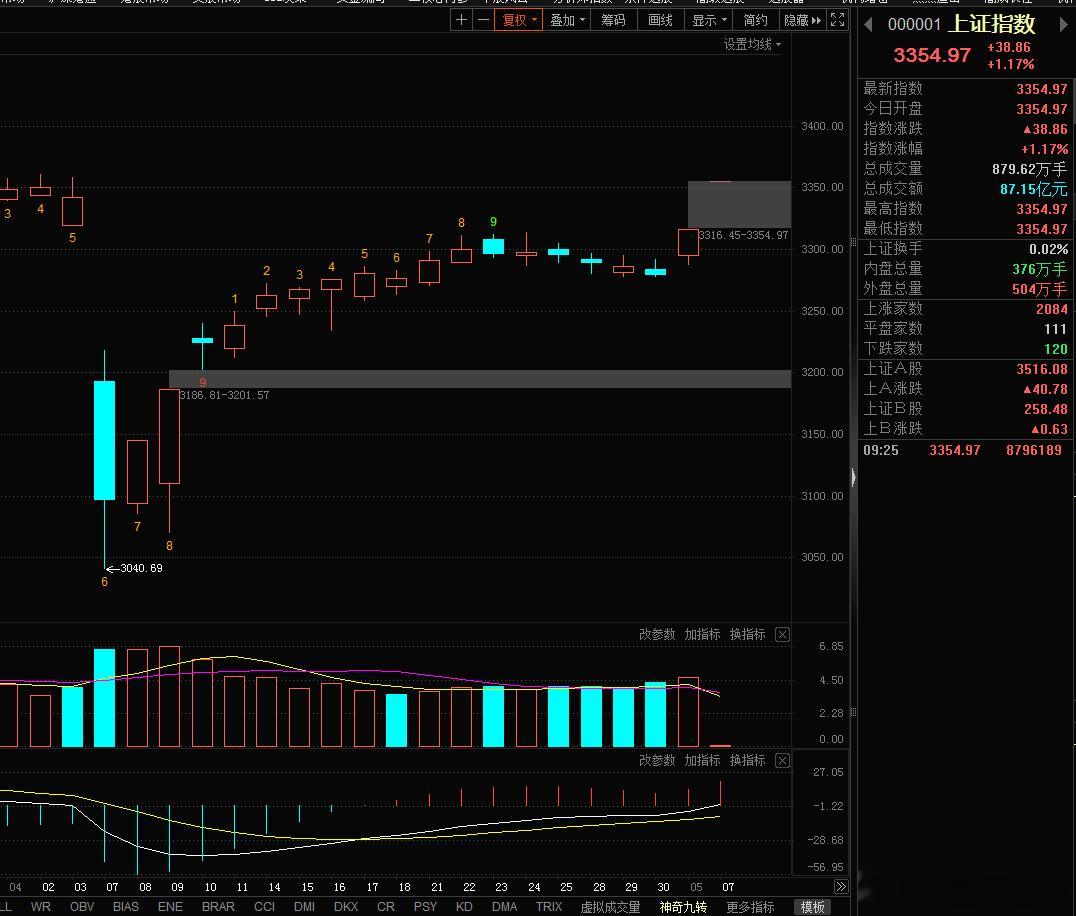Viewport: 1076px width, 916px height.
Task: Click the 3316.45-3354.97 gap label
Action: 743,235
